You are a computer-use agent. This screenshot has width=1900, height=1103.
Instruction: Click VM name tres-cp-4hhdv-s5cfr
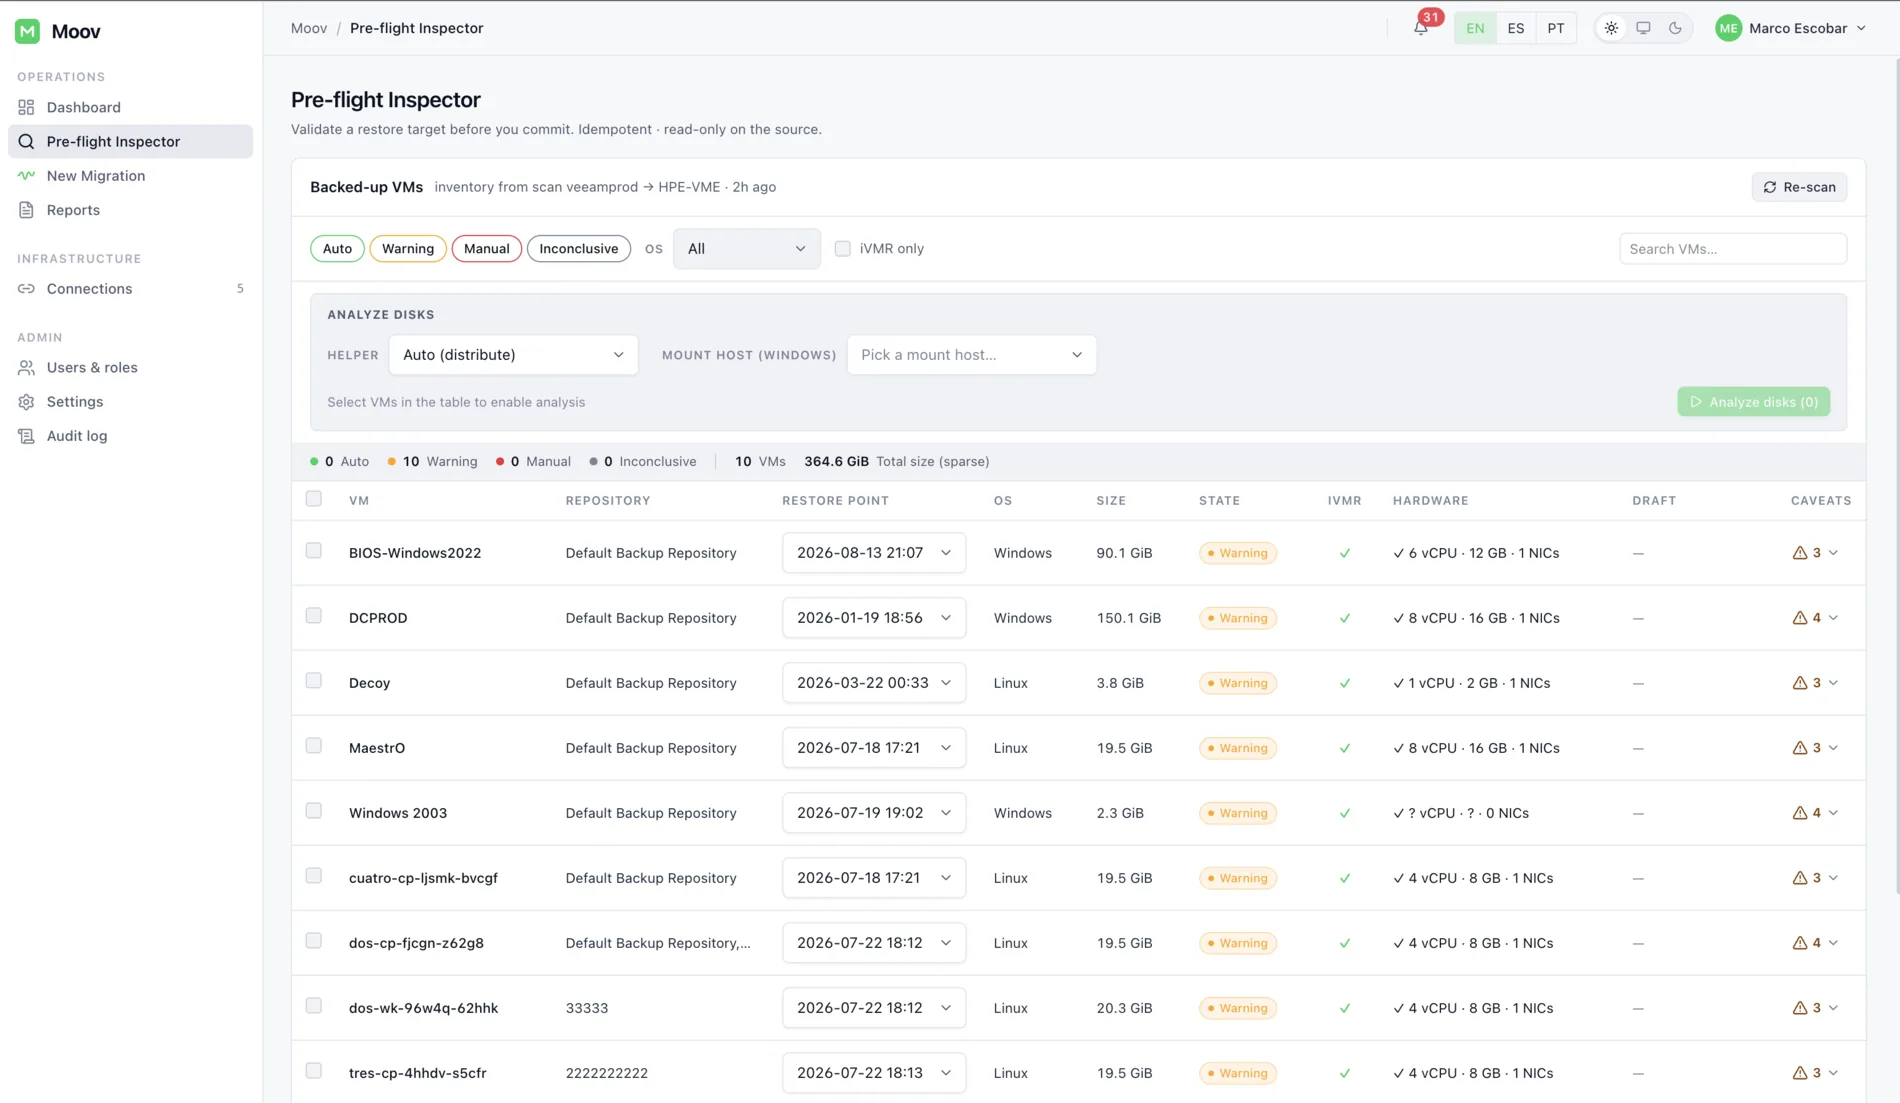tap(418, 1073)
